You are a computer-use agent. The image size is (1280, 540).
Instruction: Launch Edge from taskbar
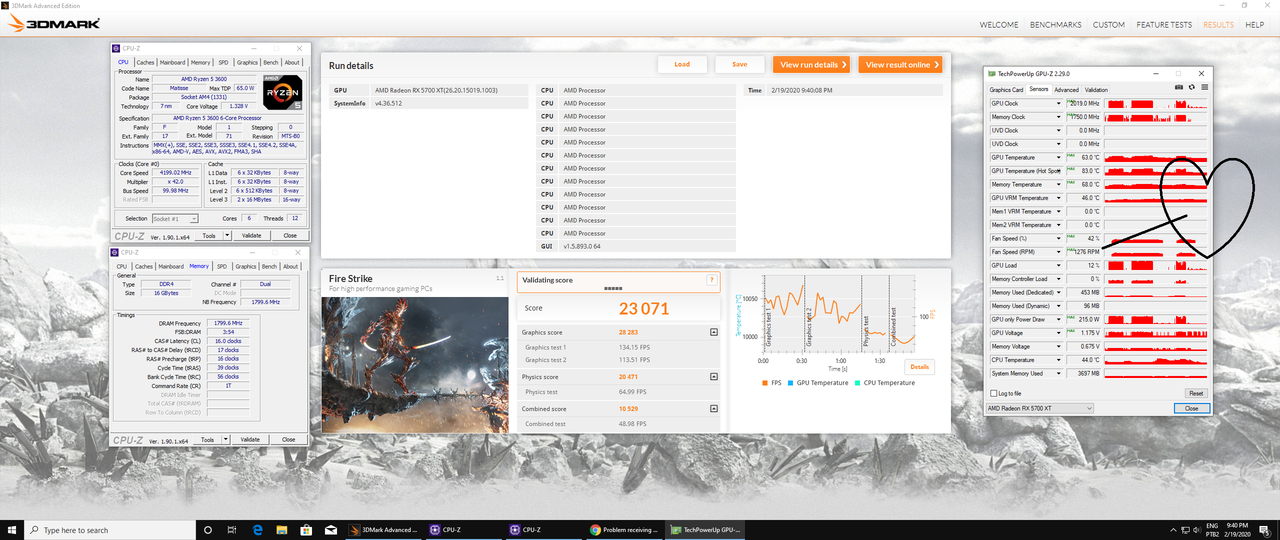pos(257,530)
